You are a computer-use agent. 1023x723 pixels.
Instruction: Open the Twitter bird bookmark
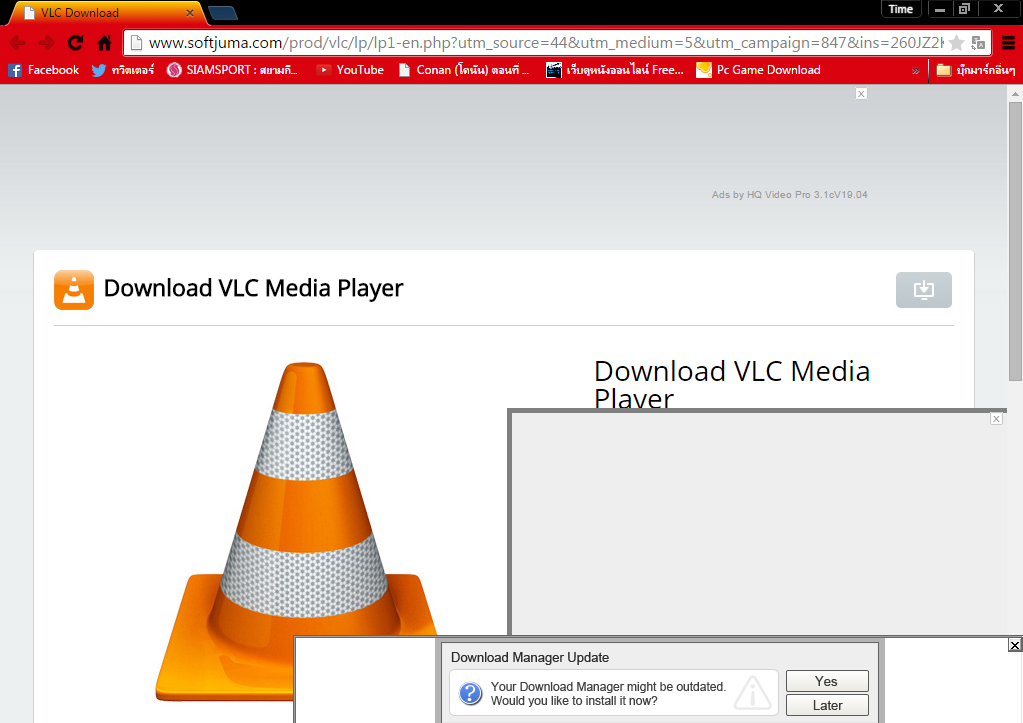pos(123,70)
